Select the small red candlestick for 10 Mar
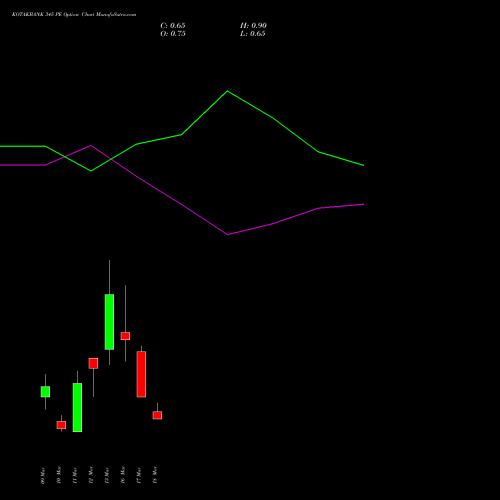Viewport: 500px width, 500px height. click(61, 425)
